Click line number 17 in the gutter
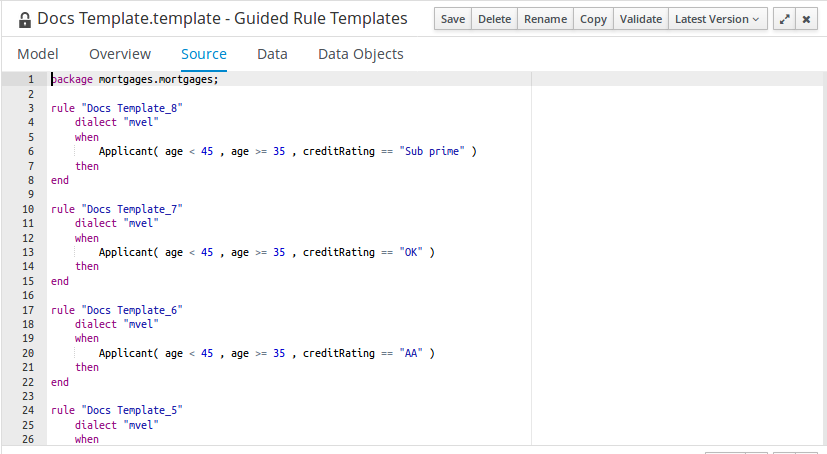Image resolution: width=827 pixels, height=454 pixels. pos(28,310)
